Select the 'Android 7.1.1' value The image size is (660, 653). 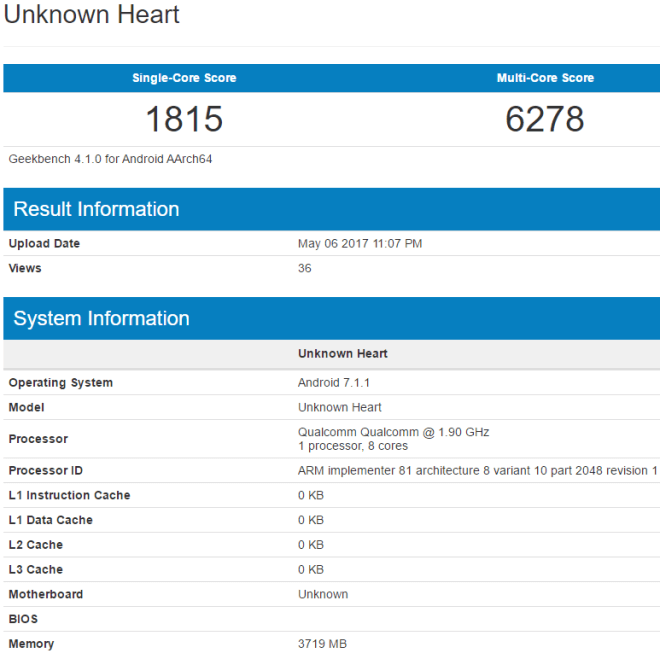pyautogui.click(x=334, y=383)
